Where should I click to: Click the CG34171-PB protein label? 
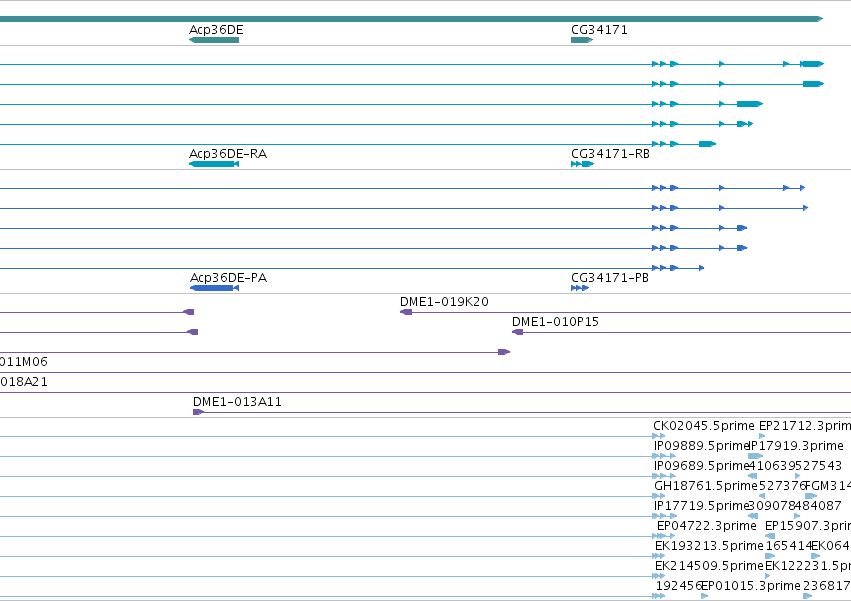[610, 278]
